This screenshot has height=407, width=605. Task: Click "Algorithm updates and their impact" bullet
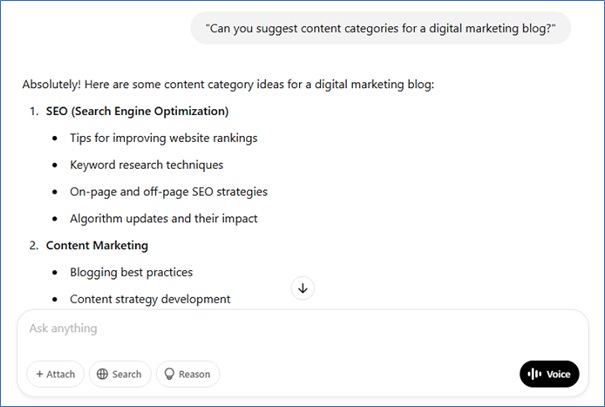point(163,218)
